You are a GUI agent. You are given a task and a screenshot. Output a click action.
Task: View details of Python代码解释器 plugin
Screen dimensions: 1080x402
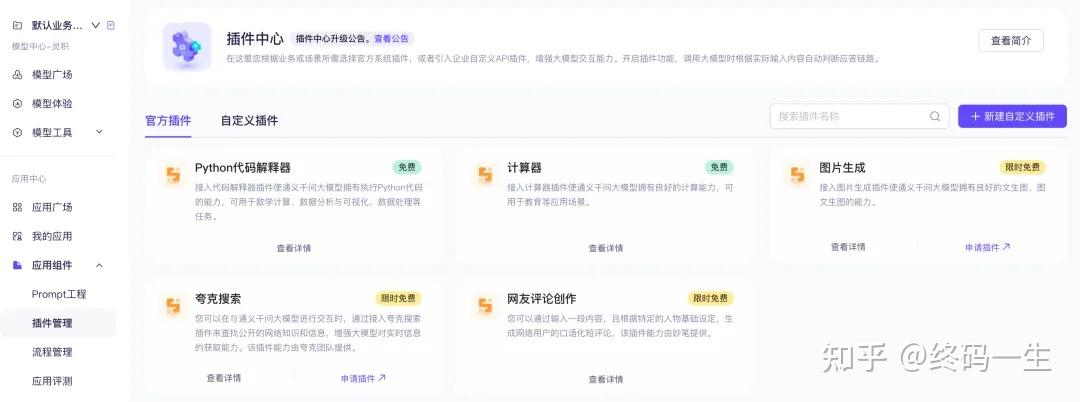[x=293, y=248]
